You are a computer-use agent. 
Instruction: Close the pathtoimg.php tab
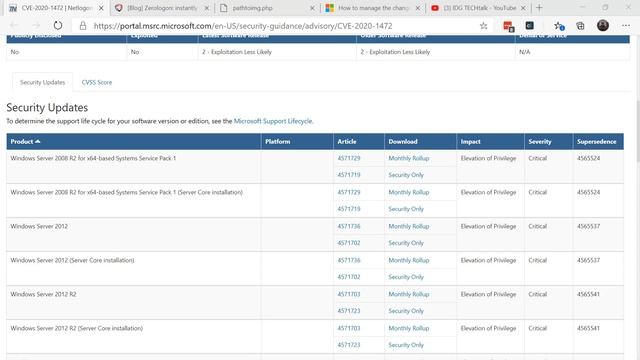312,8
